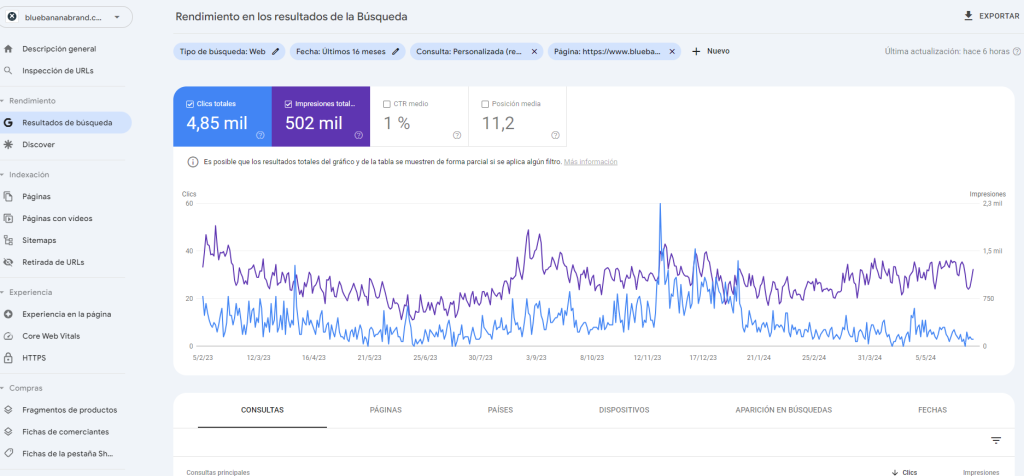Open Discover report in the sidebar

[x=38, y=145]
